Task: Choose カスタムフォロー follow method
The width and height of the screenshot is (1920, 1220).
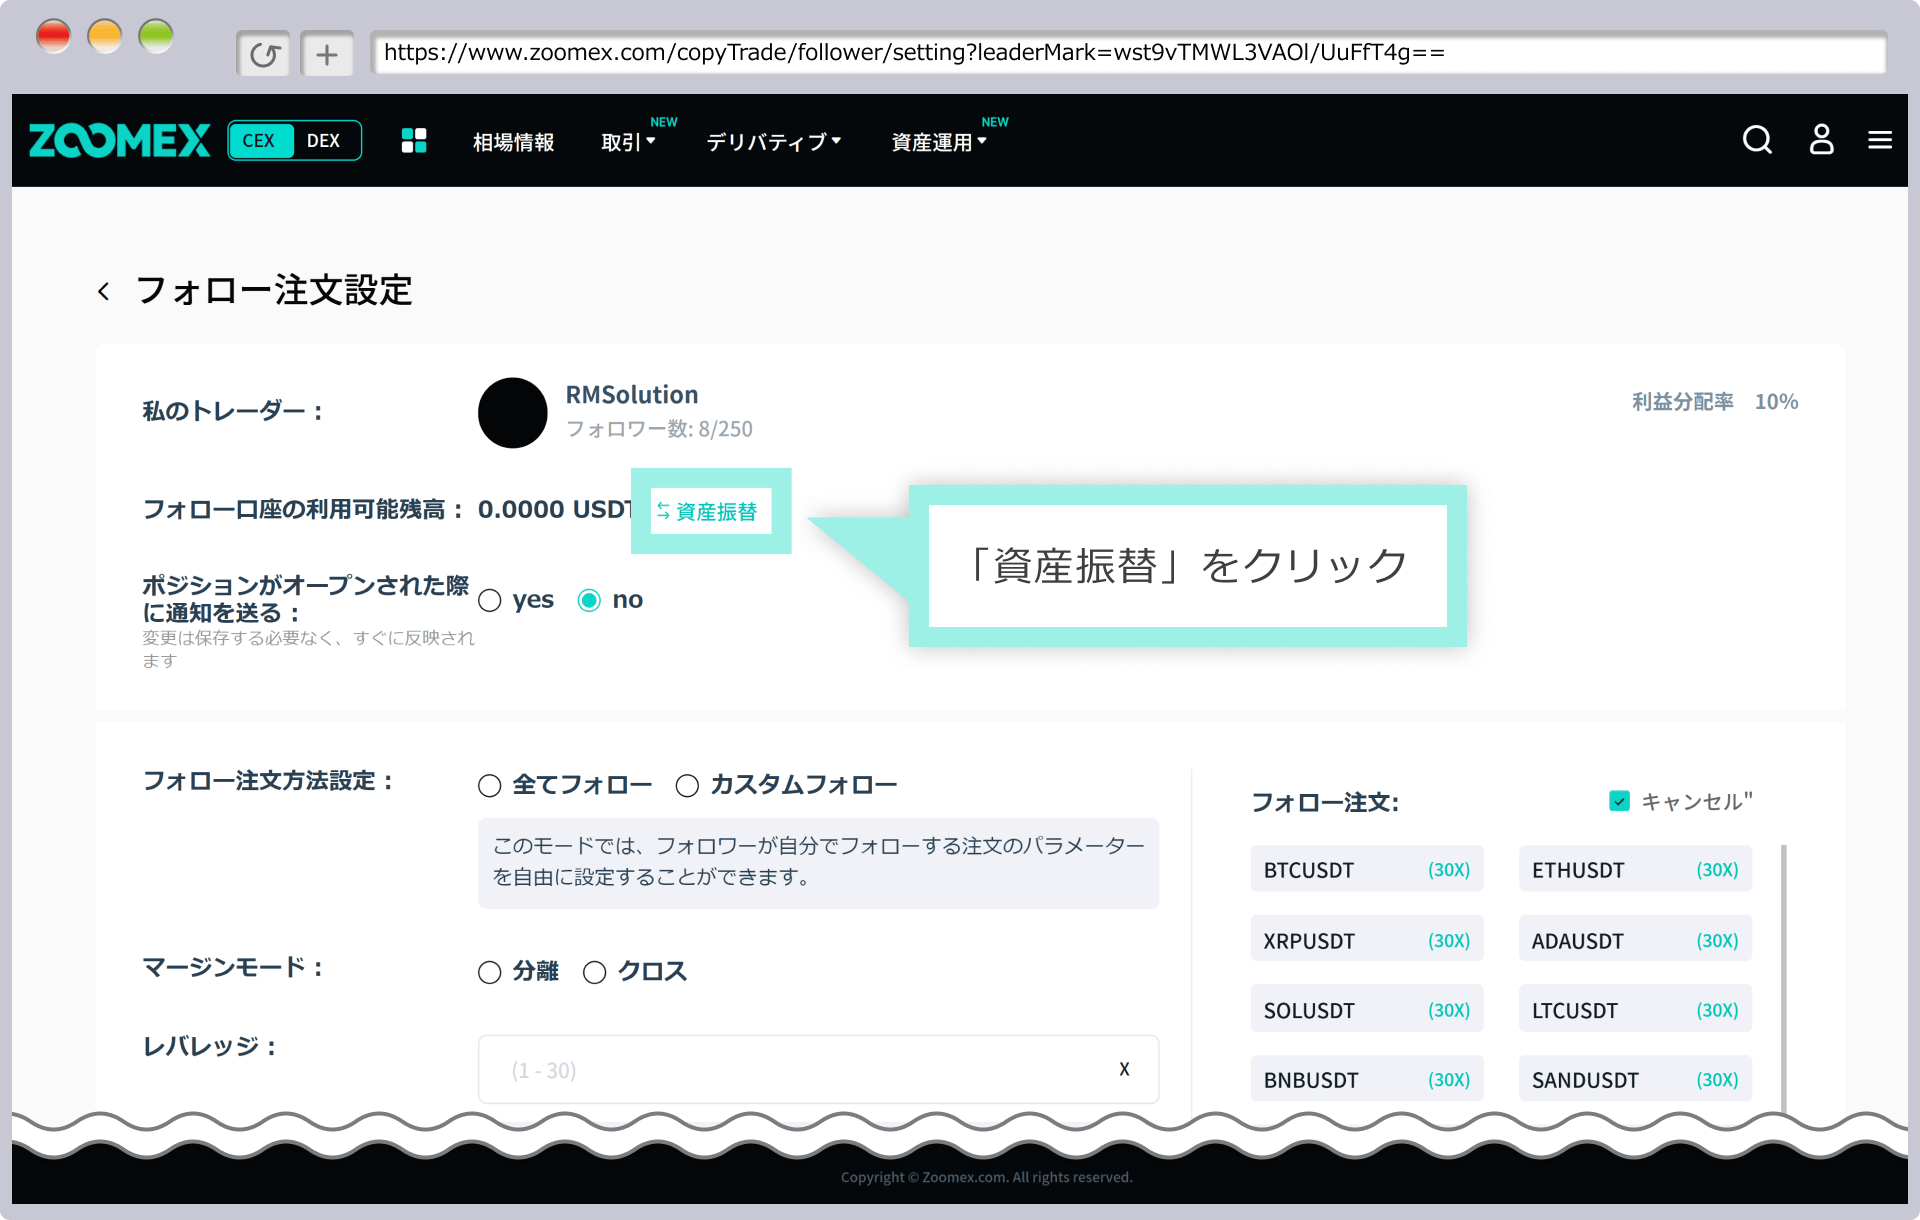Action: click(x=687, y=786)
